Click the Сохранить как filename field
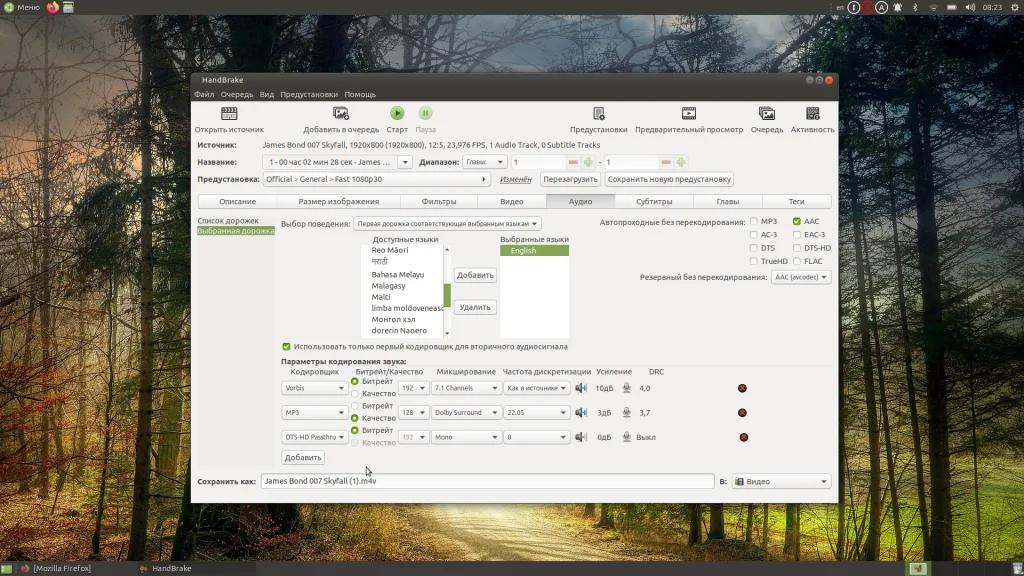 (487, 481)
